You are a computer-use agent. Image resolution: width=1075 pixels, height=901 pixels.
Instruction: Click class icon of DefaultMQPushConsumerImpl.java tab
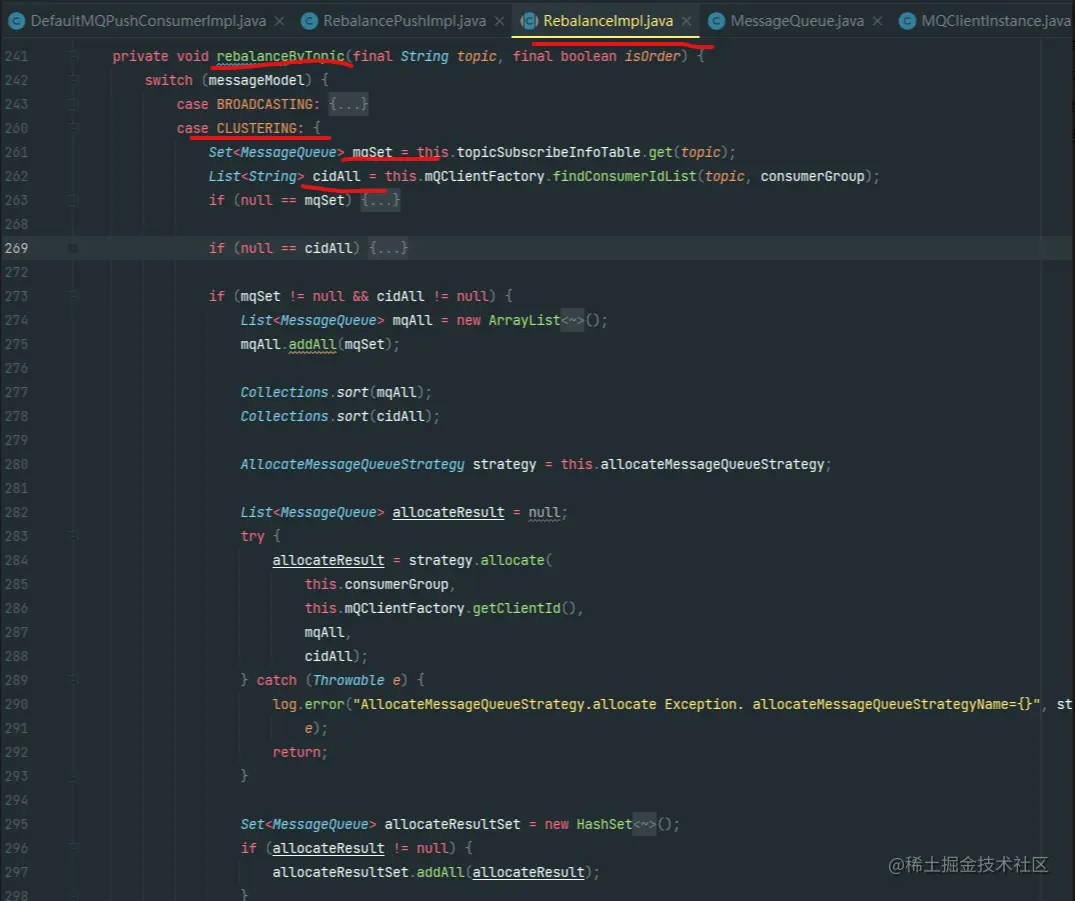tap(16, 21)
